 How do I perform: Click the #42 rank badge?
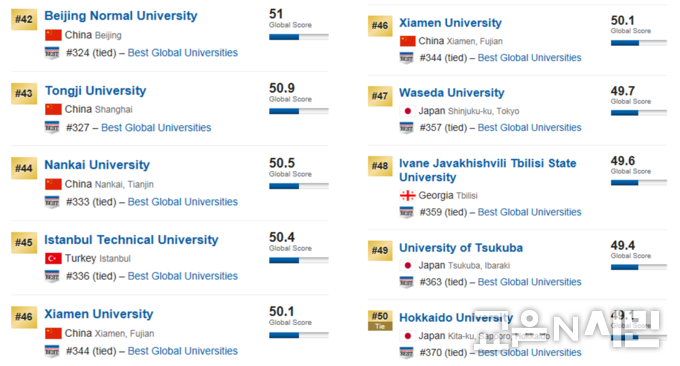click(24, 19)
